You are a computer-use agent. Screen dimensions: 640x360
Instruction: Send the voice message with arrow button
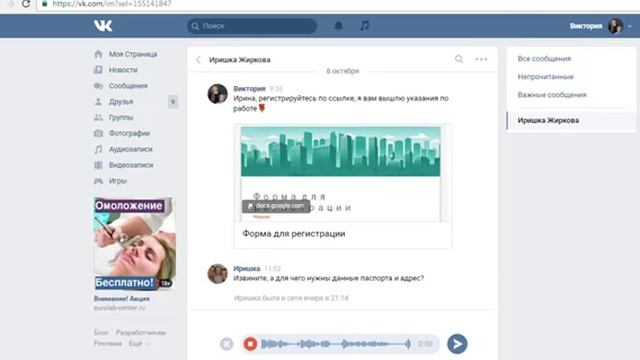[457, 344]
